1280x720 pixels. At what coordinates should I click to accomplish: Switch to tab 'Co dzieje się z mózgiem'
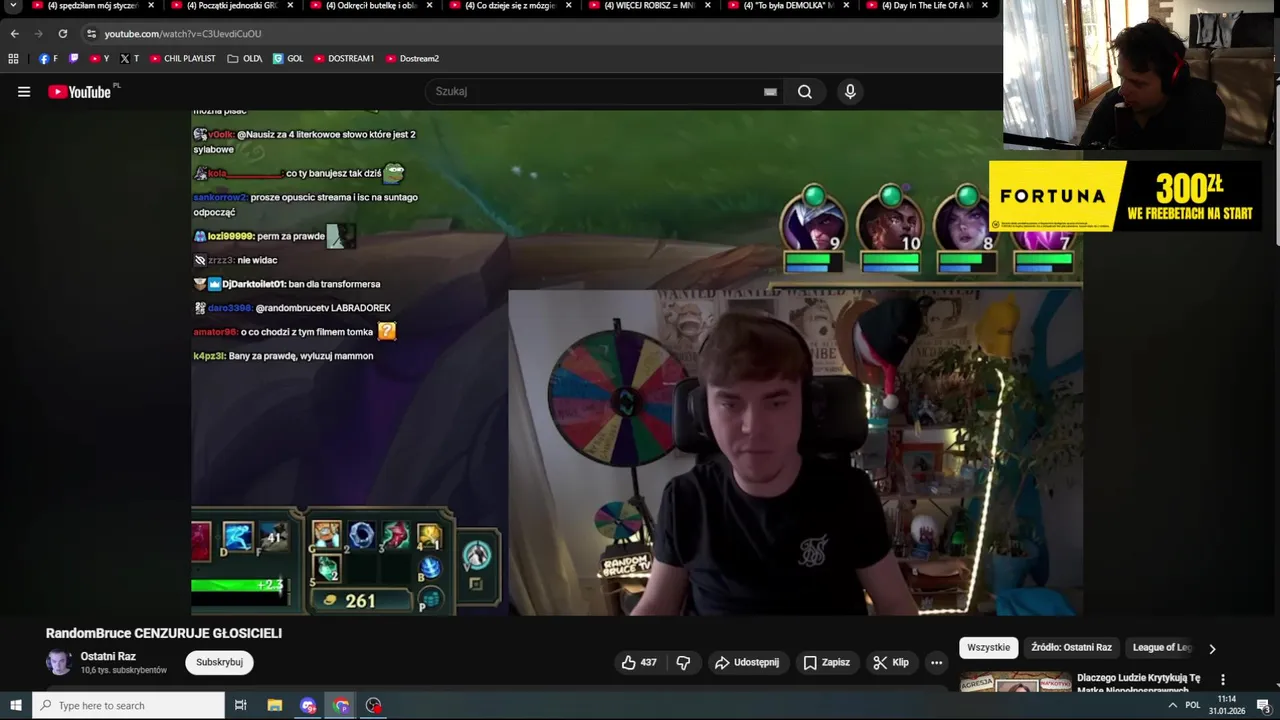(x=509, y=6)
